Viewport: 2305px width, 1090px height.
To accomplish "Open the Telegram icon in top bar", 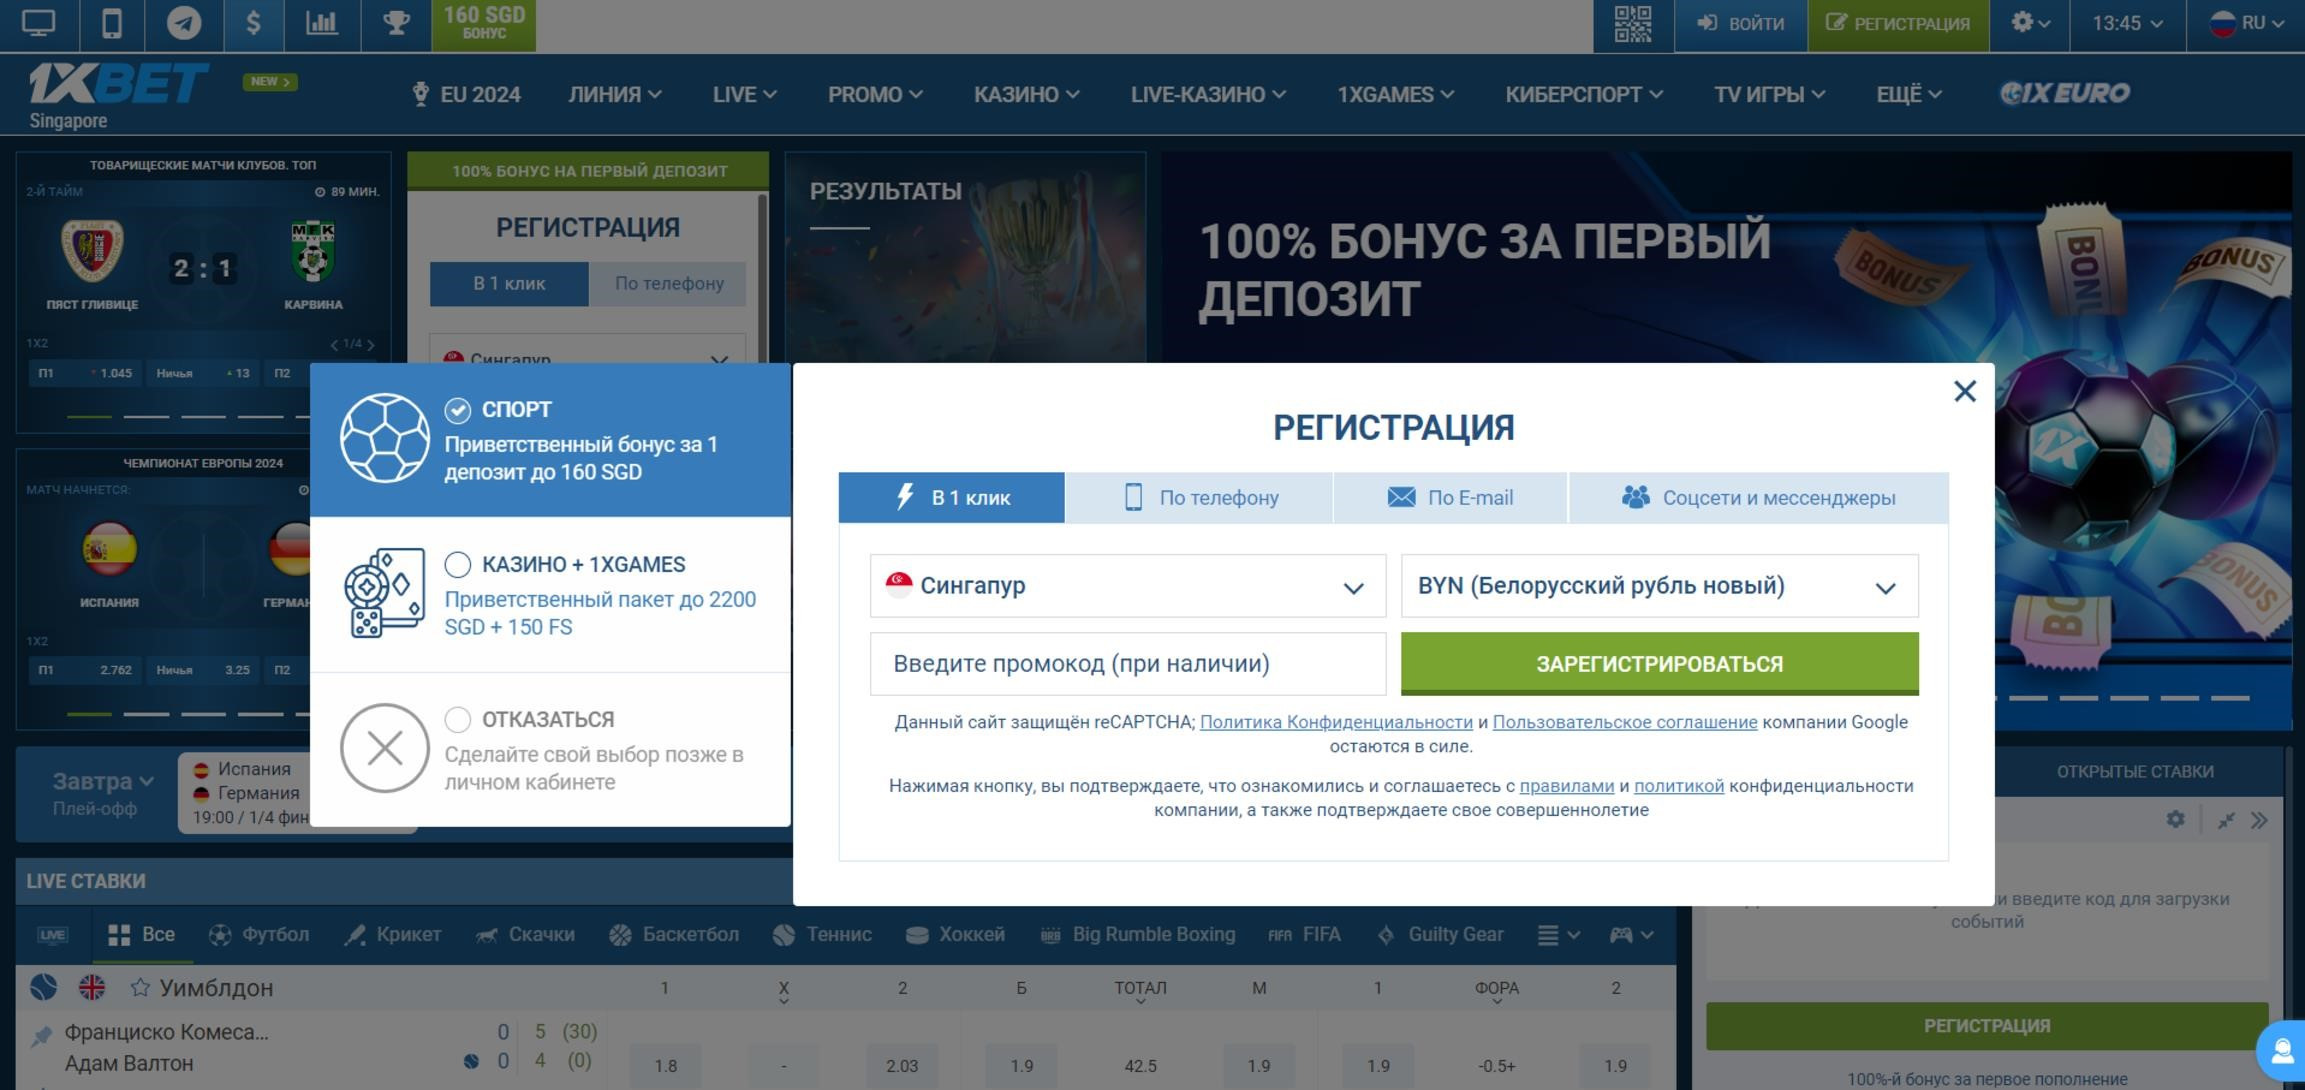I will [x=183, y=24].
